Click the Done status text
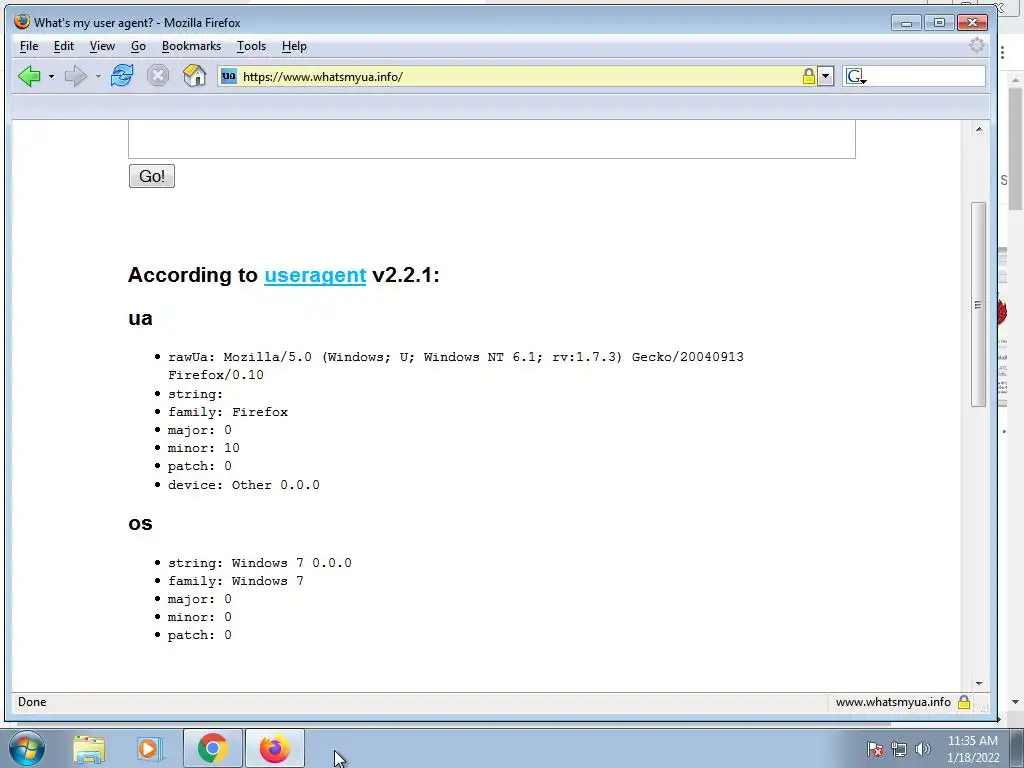The height and width of the screenshot is (768, 1024). (x=32, y=702)
